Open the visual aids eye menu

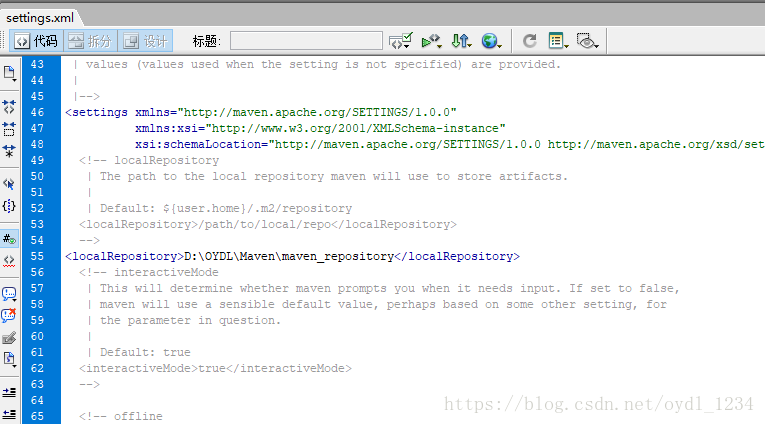point(587,41)
